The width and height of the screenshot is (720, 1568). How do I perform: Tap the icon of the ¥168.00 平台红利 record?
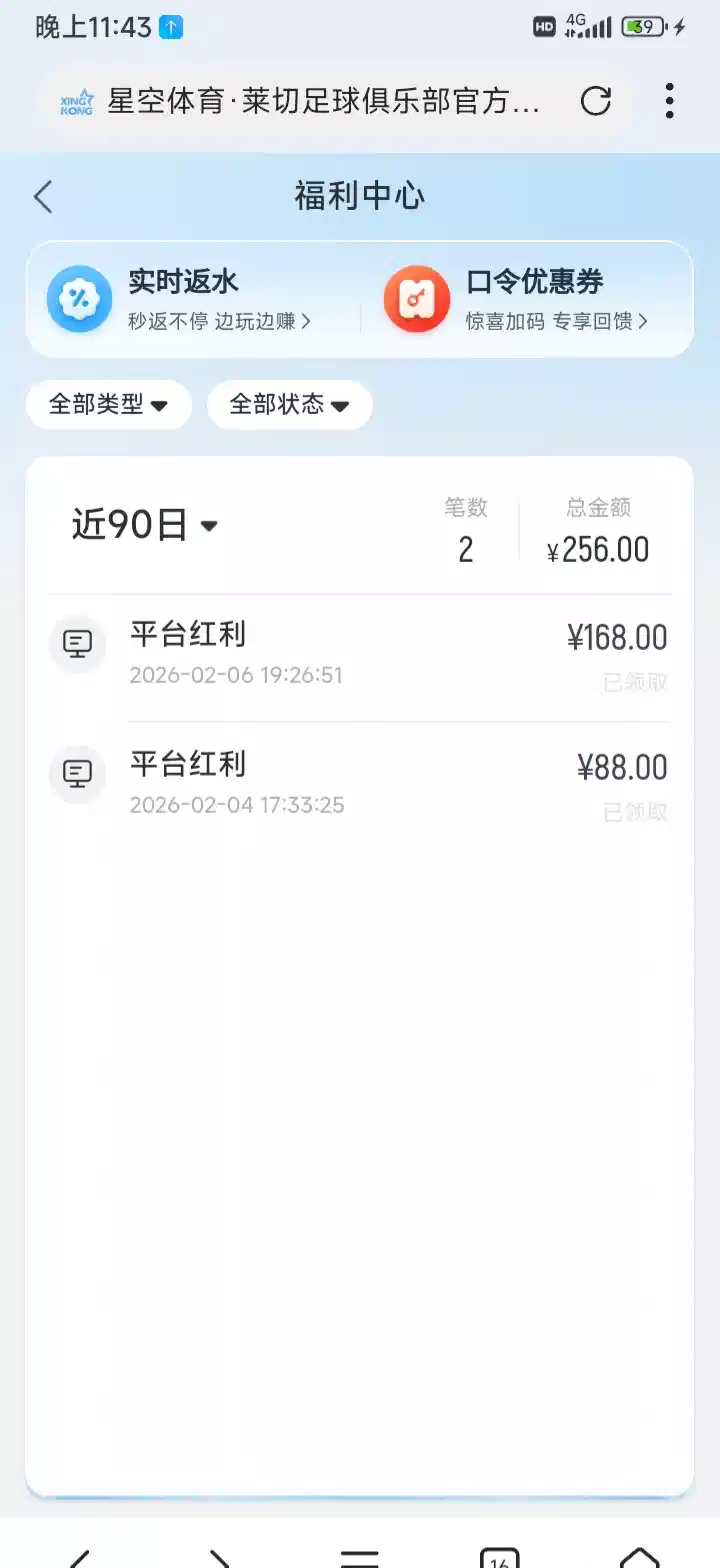click(78, 643)
